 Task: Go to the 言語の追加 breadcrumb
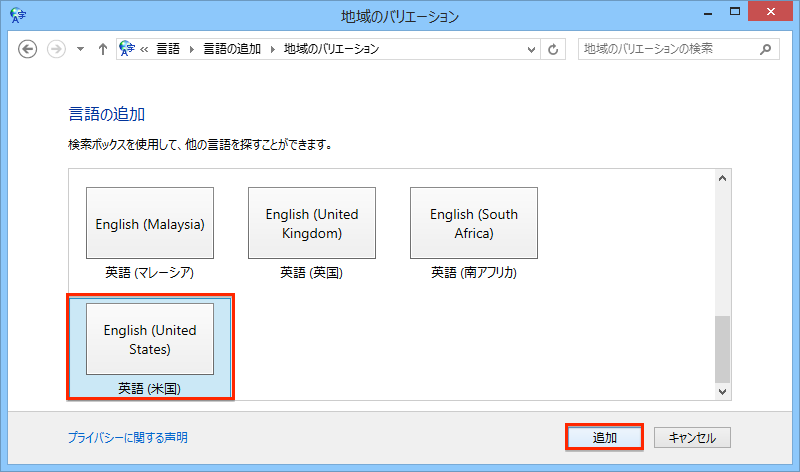point(233,49)
